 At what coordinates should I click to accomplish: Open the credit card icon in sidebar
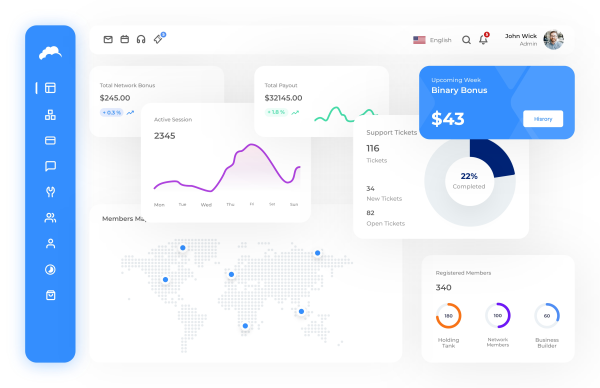point(51,140)
